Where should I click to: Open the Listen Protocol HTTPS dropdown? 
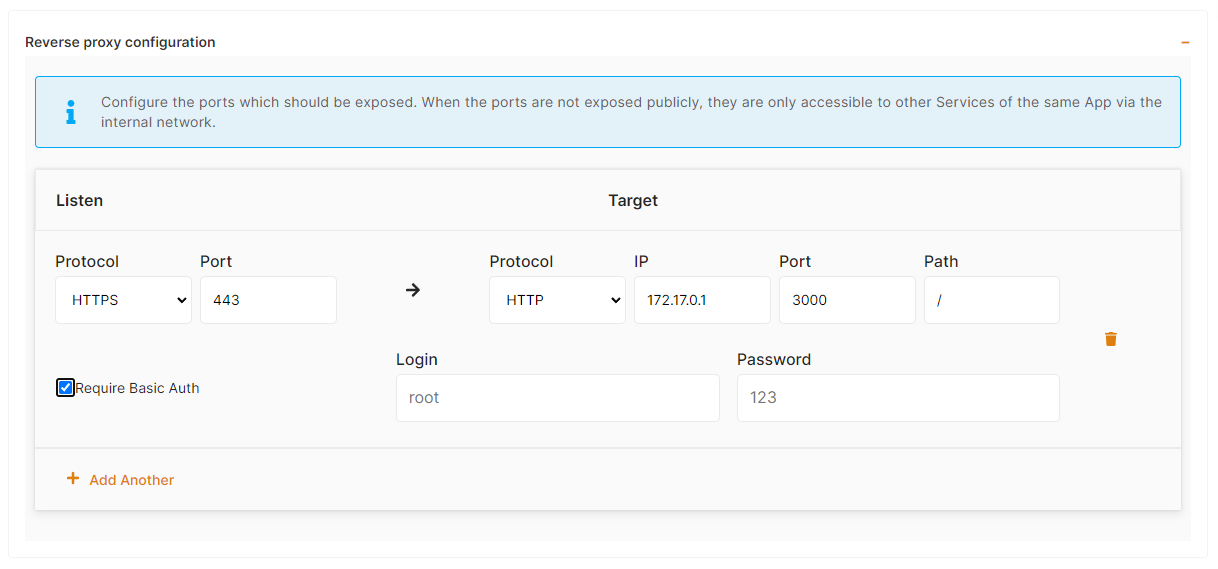pyautogui.click(x=123, y=300)
